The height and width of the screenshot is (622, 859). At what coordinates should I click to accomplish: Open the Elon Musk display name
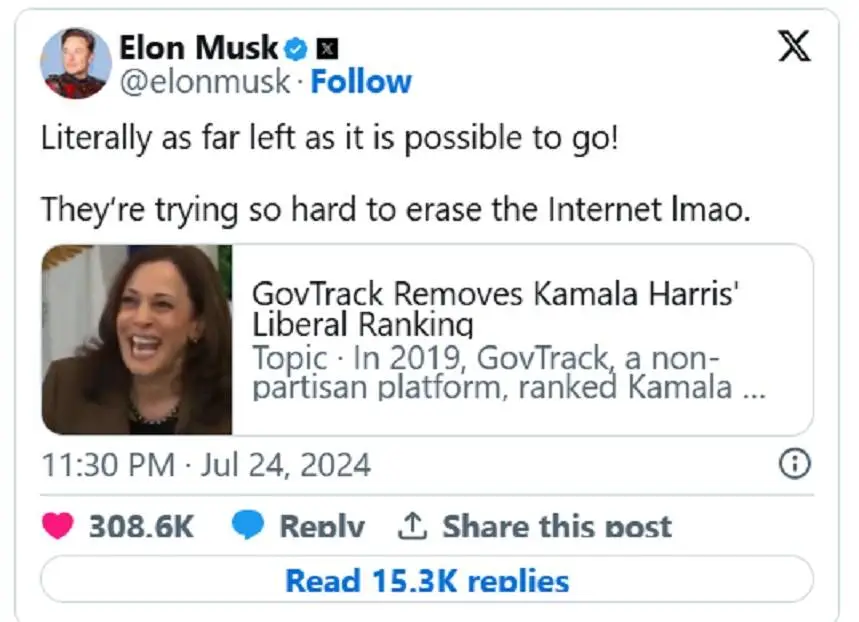tap(198, 47)
